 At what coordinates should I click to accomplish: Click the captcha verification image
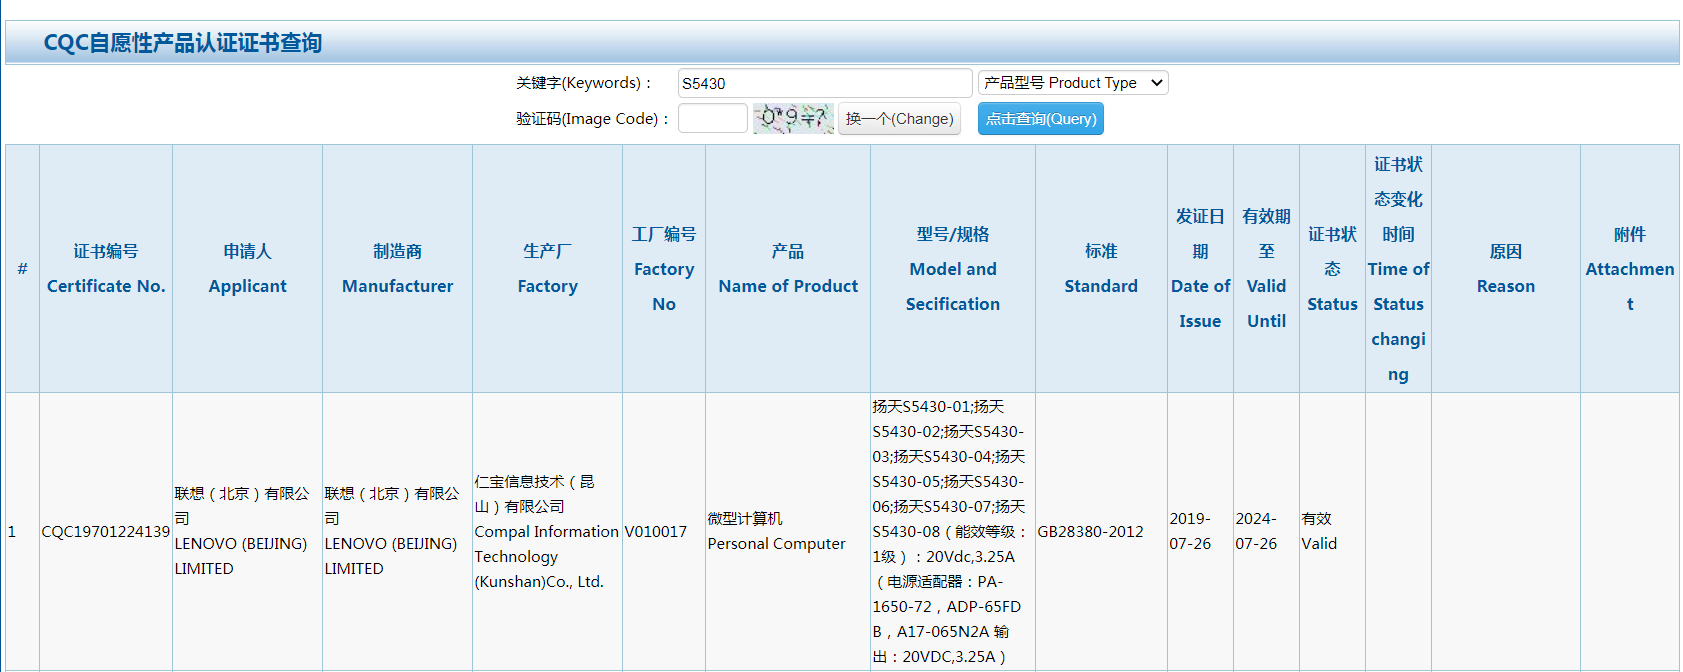pos(793,118)
